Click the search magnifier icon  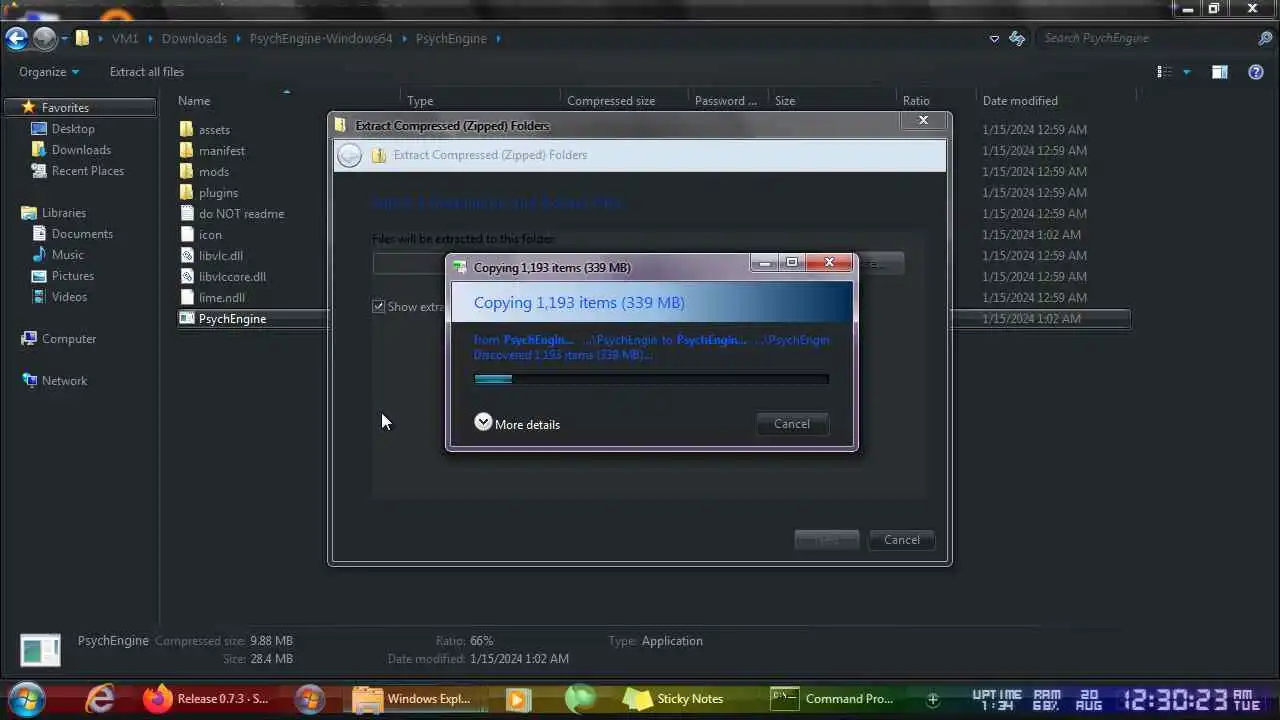[1265, 38]
